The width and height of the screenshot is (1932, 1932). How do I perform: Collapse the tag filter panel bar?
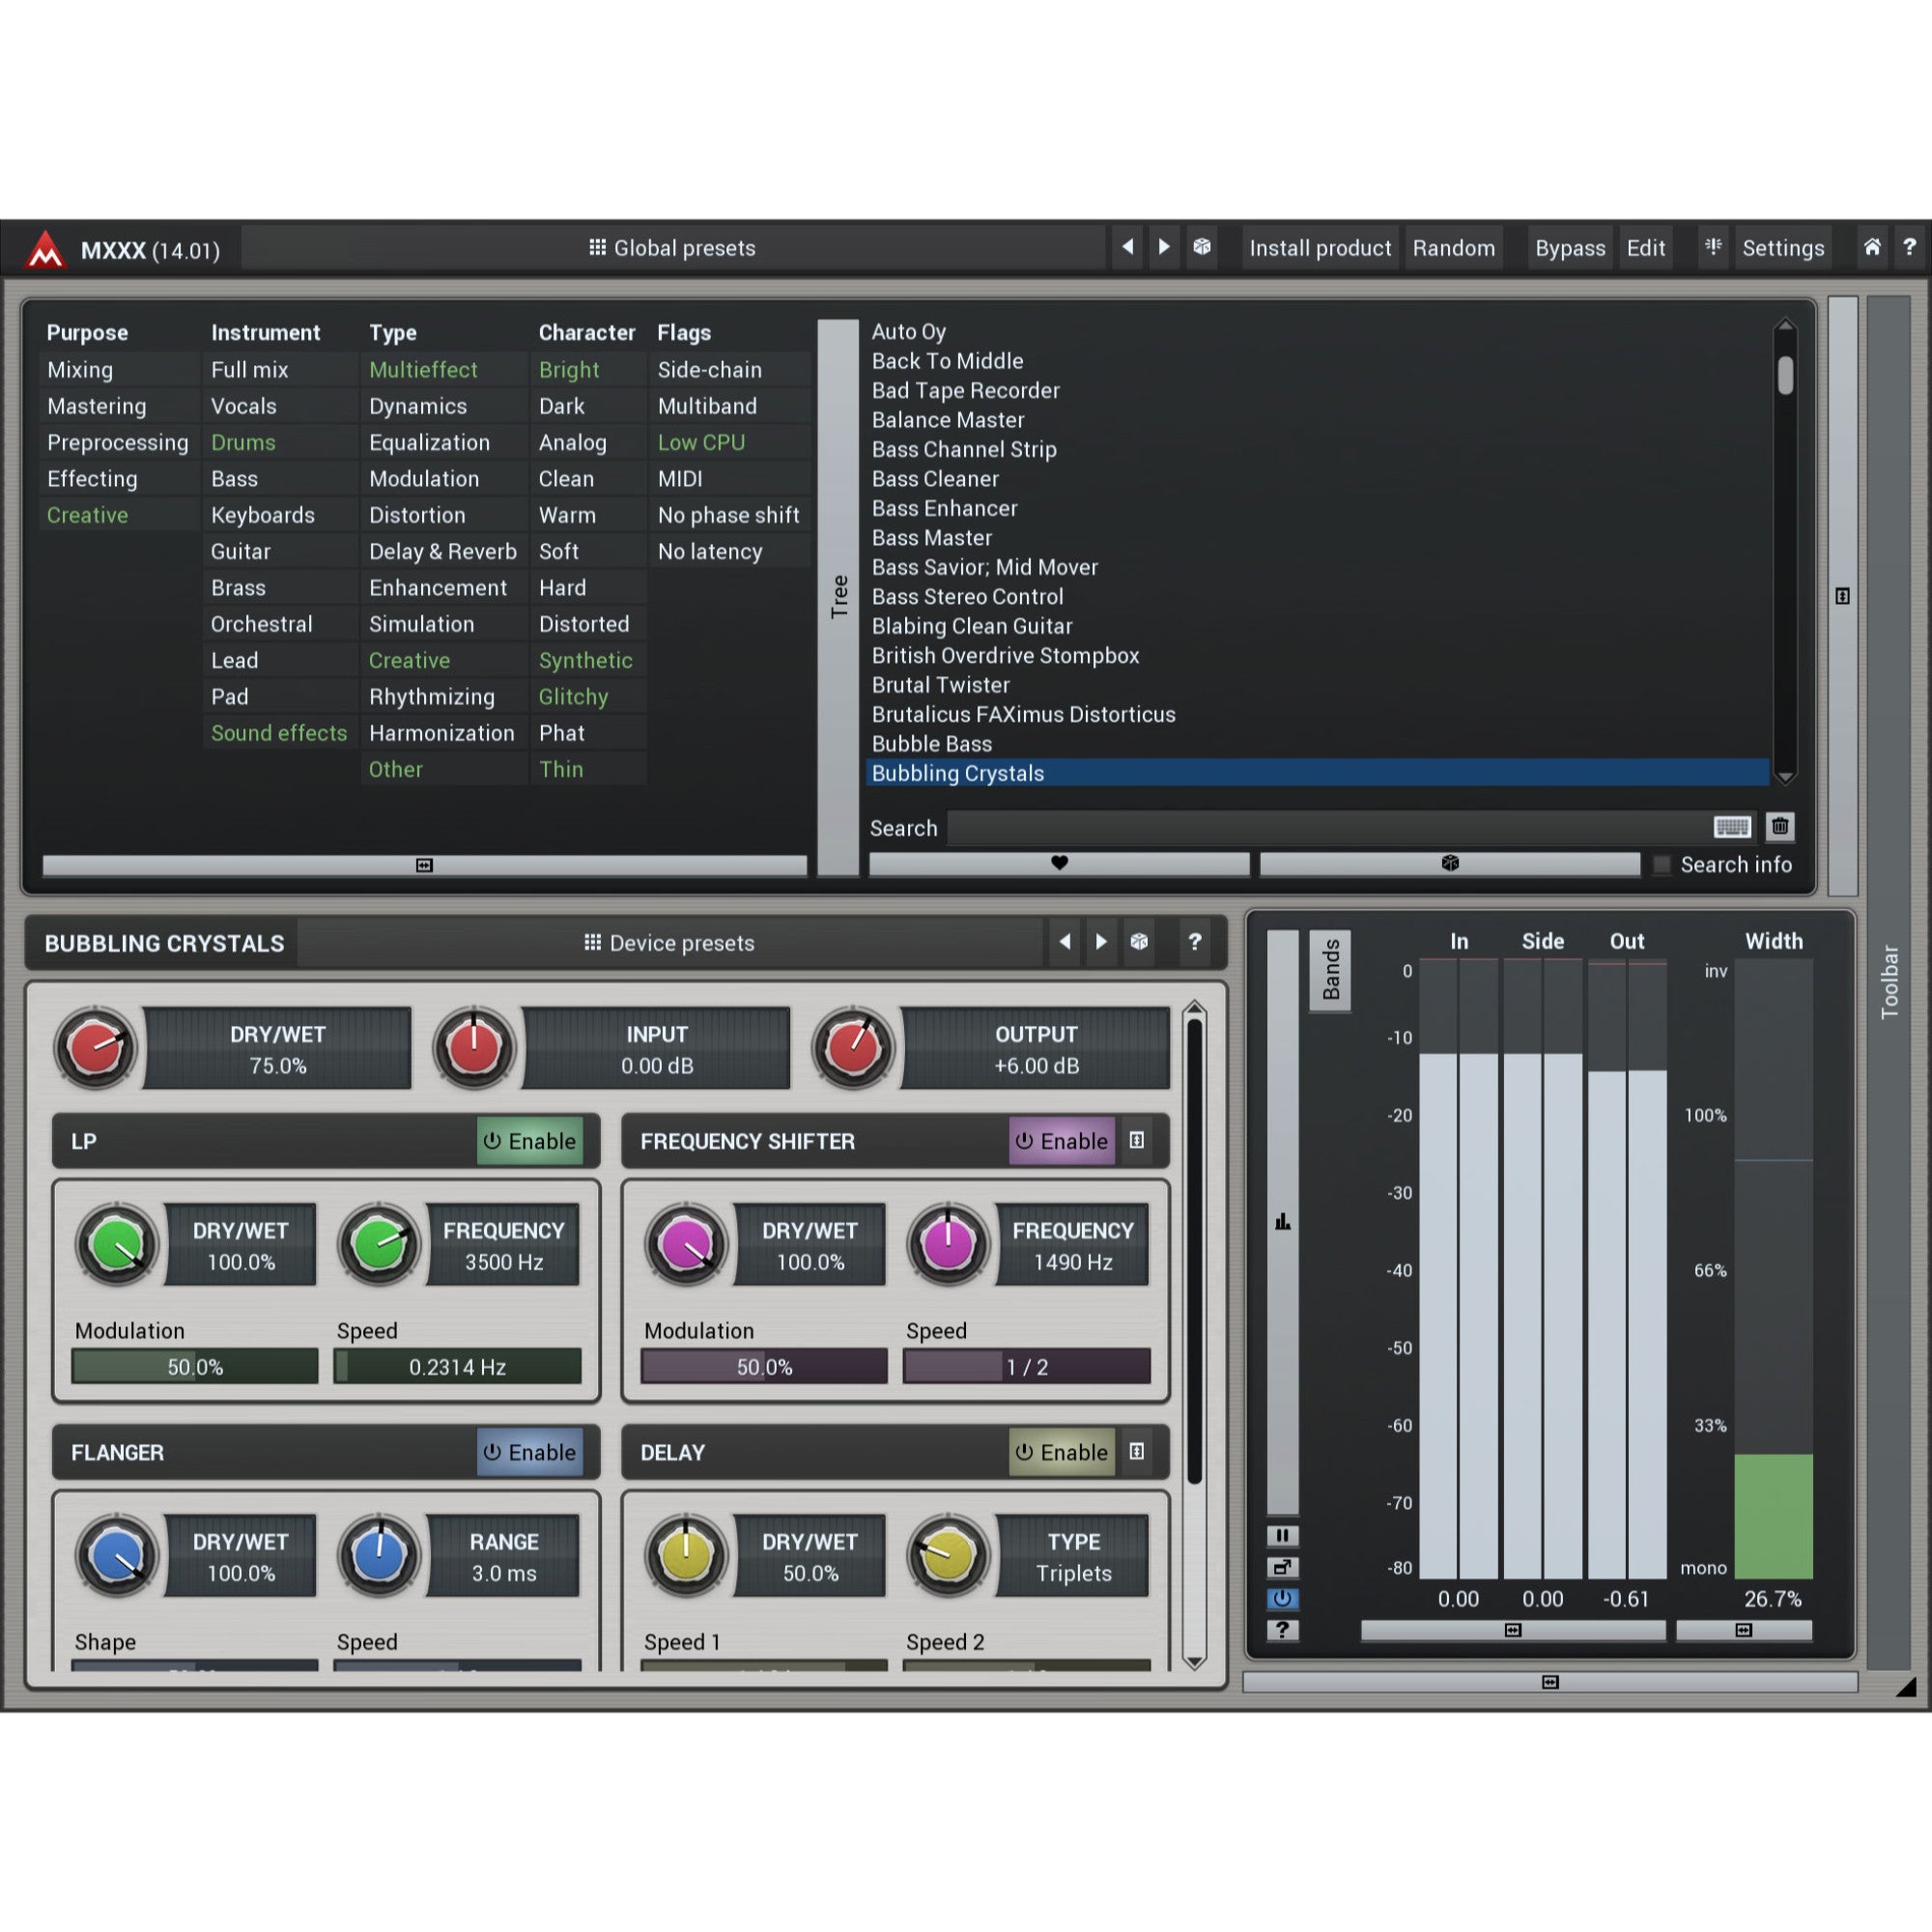pyautogui.click(x=424, y=865)
